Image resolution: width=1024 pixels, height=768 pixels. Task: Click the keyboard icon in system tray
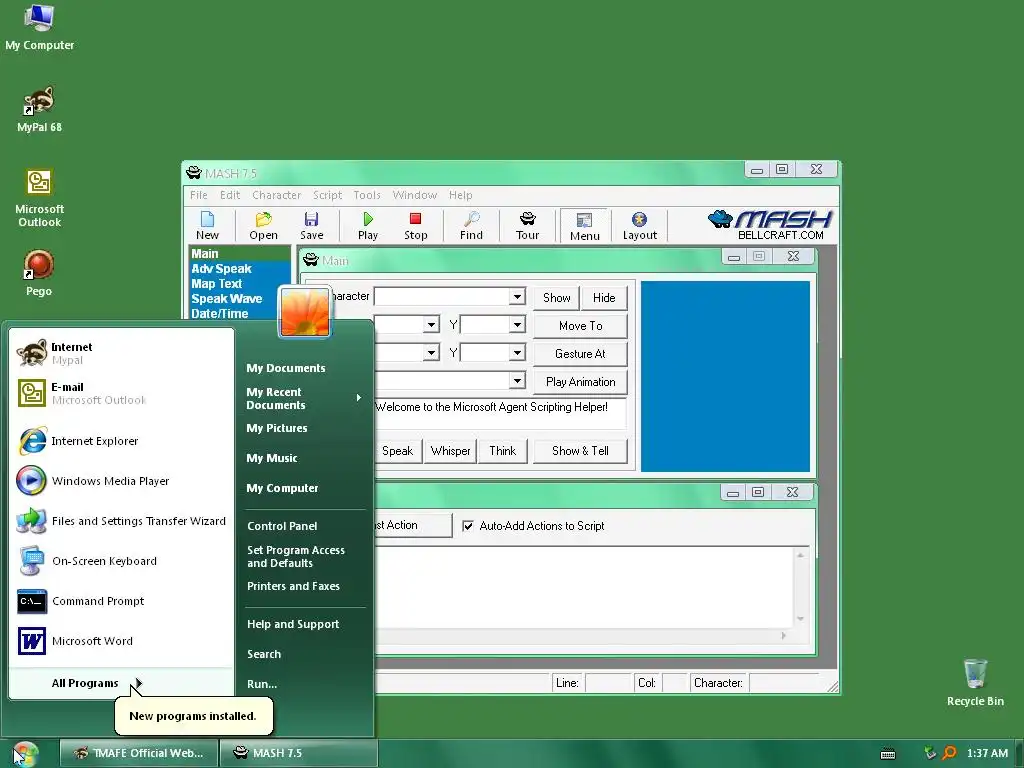[888, 754]
